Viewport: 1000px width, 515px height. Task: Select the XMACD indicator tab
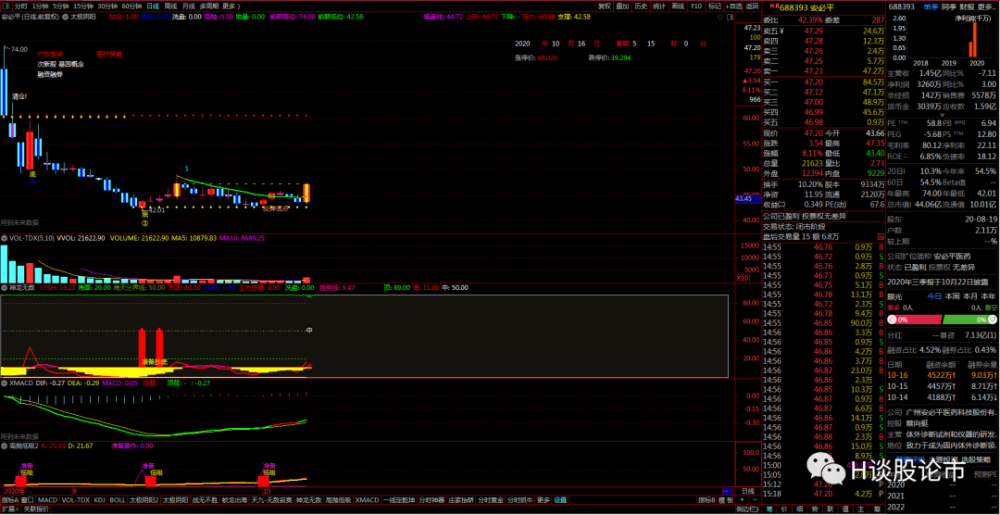[367, 500]
